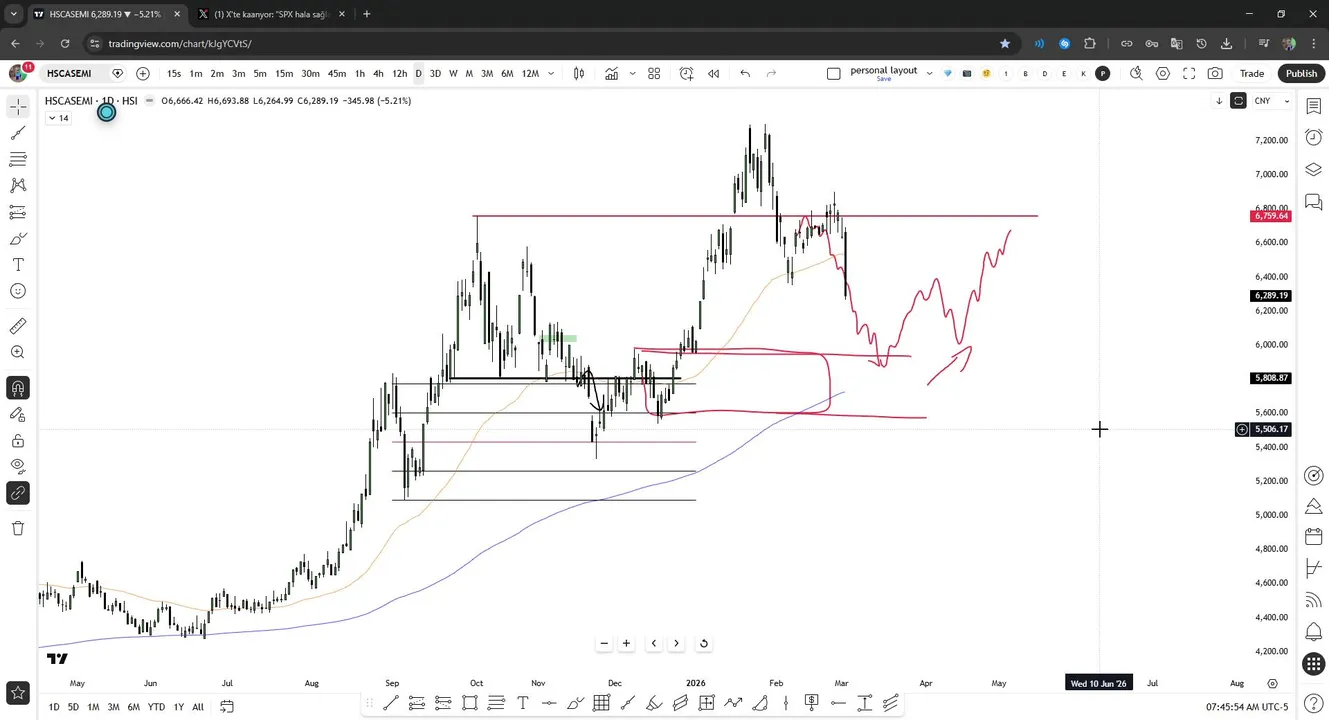The image size is (1329, 720).
Task: Click the zoom in plus chart button
Action: (627, 643)
